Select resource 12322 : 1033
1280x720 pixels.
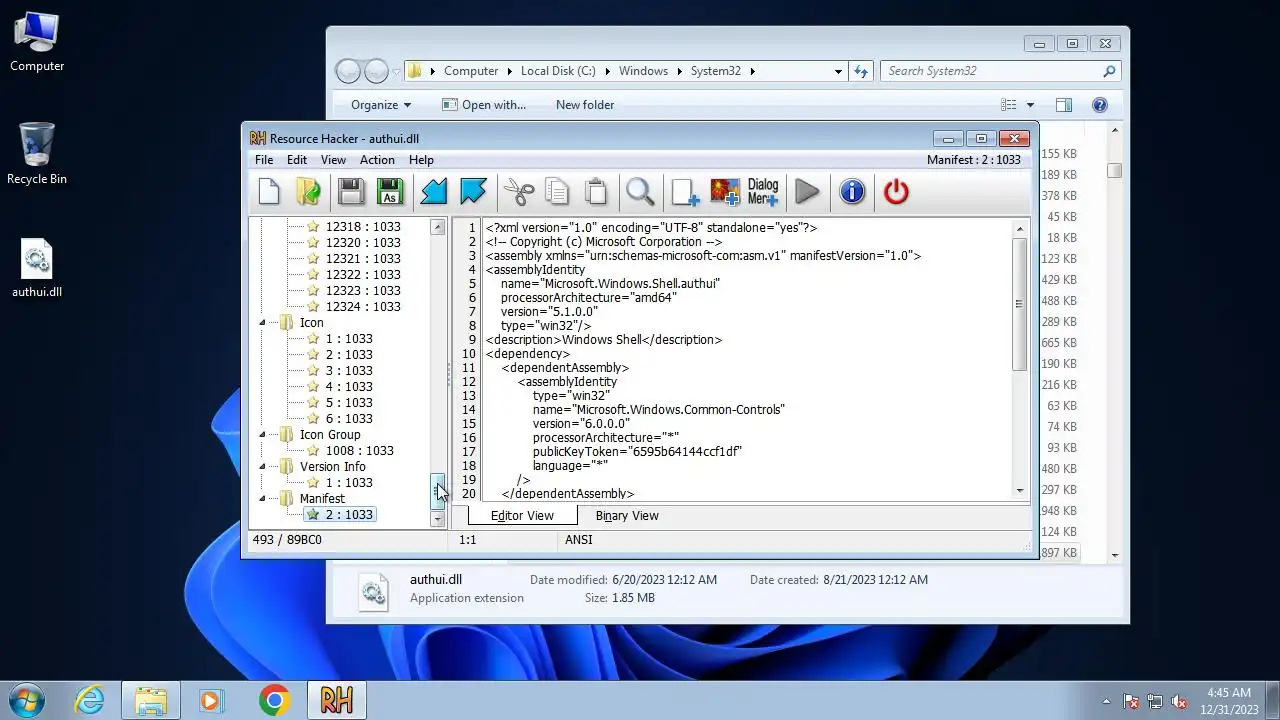[x=362, y=275]
